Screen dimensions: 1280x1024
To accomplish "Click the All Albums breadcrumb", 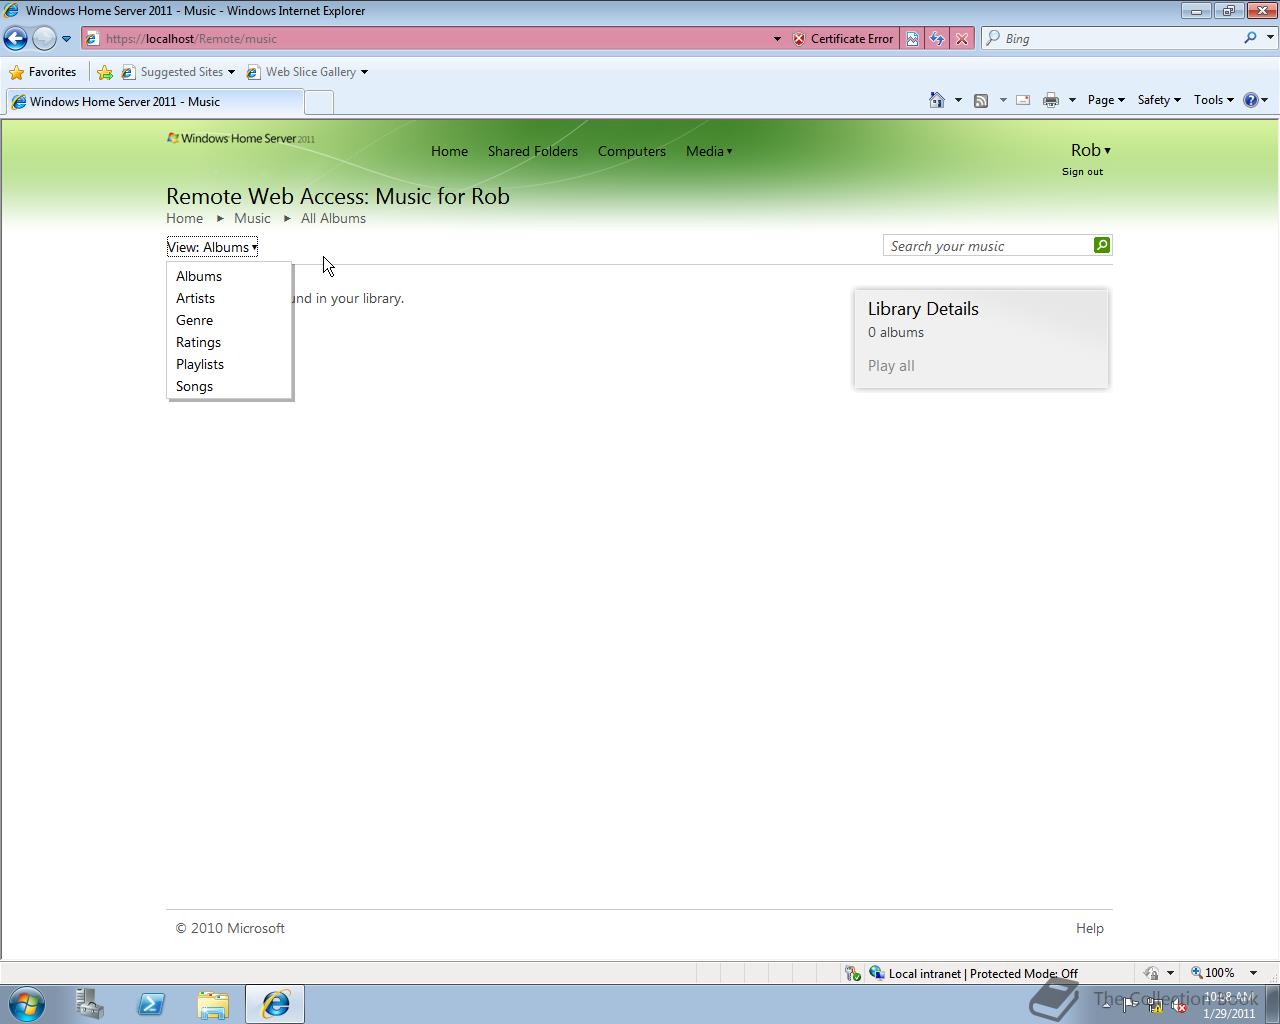I will point(333,219).
